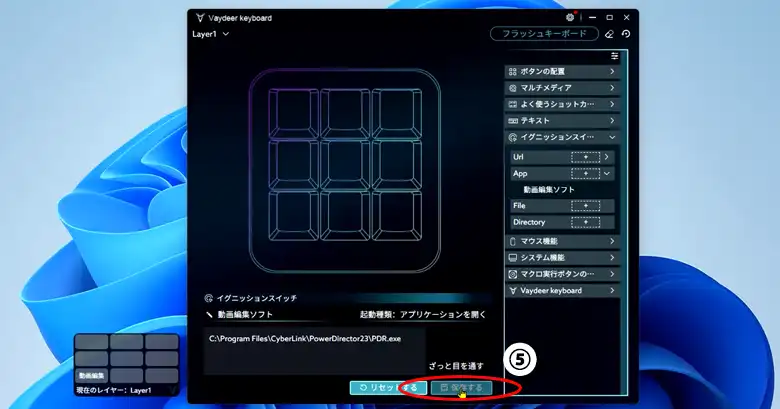
Task: Collapse the App row chevron
Action: click(x=607, y=174)
